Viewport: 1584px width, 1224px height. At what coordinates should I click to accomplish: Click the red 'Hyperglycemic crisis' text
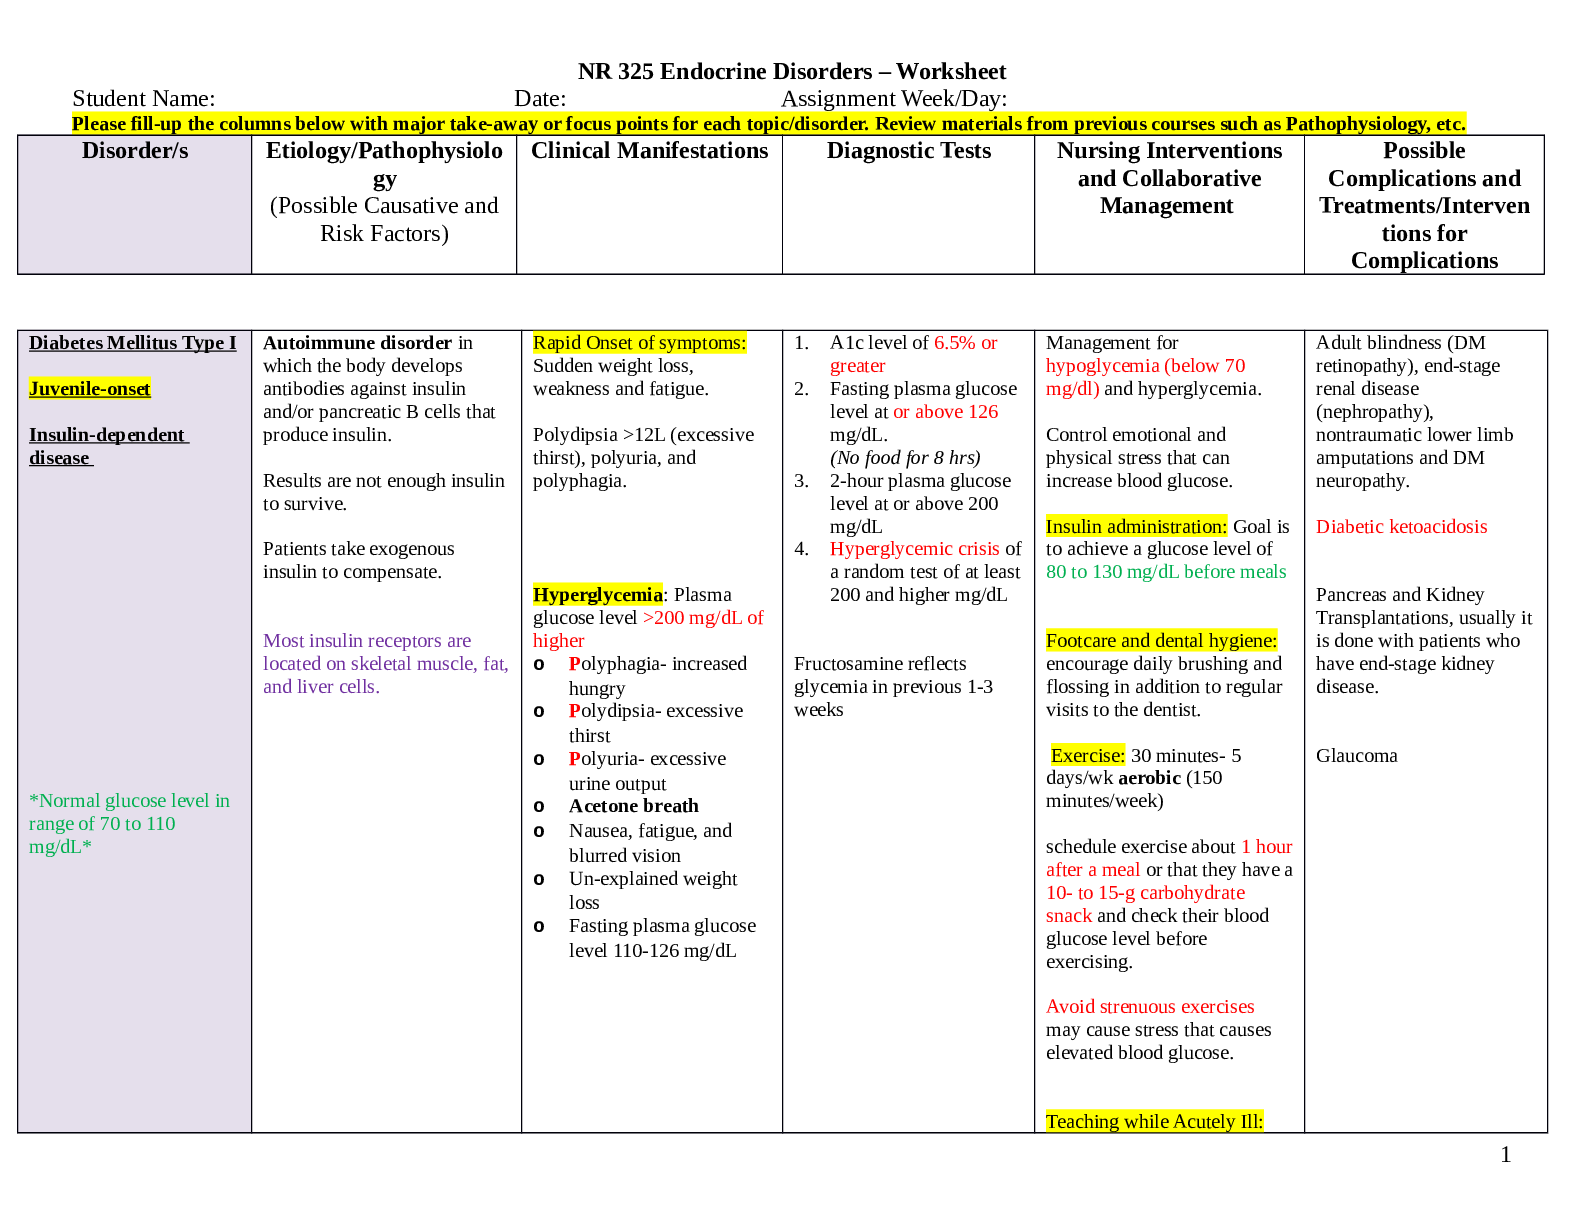pos(915,549)
